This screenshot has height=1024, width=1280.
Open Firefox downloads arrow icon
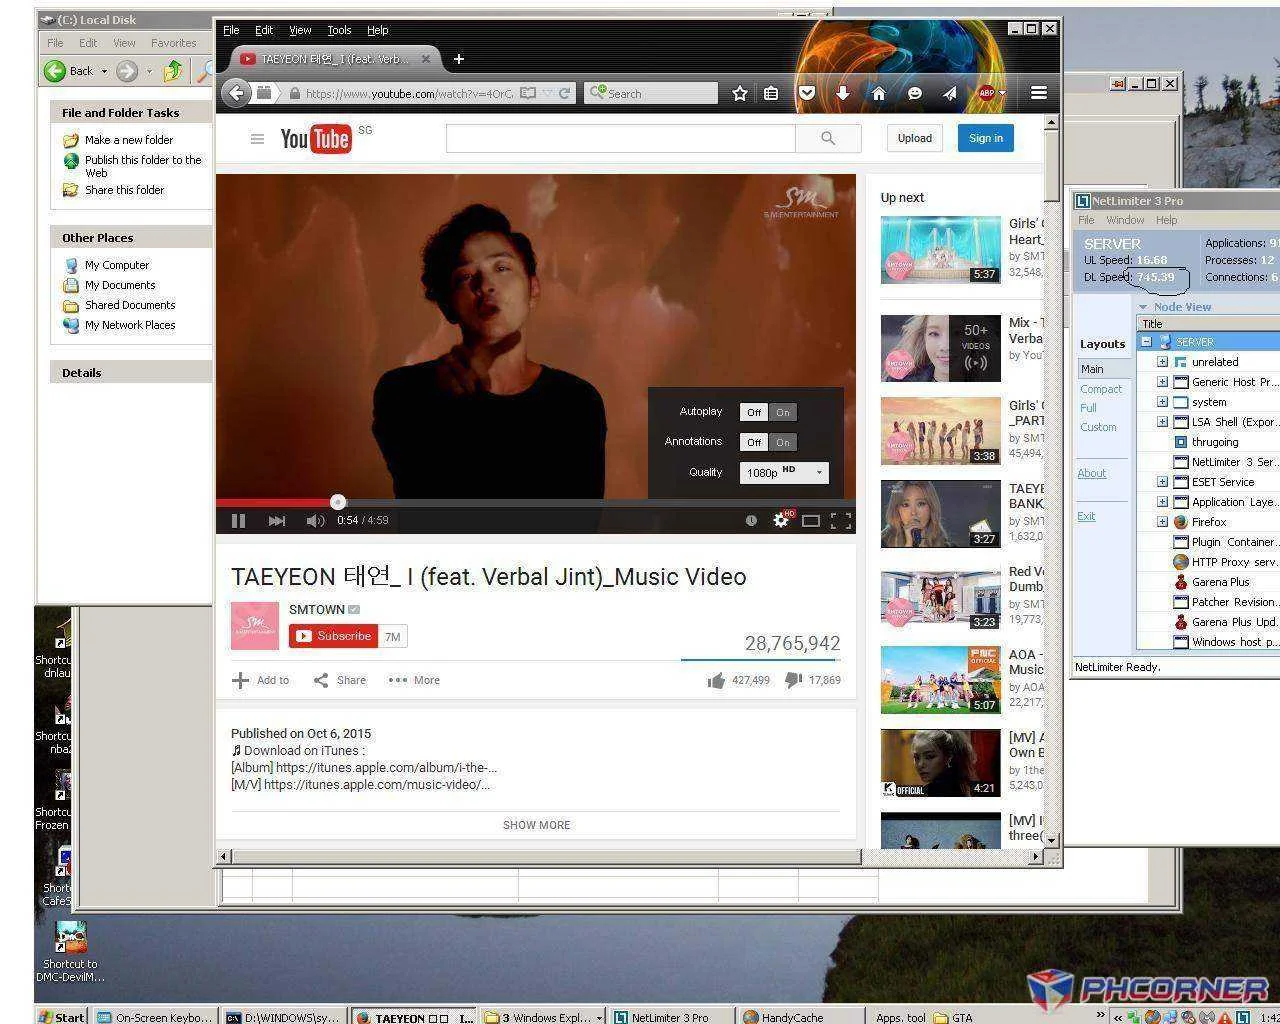coord(843,93)
